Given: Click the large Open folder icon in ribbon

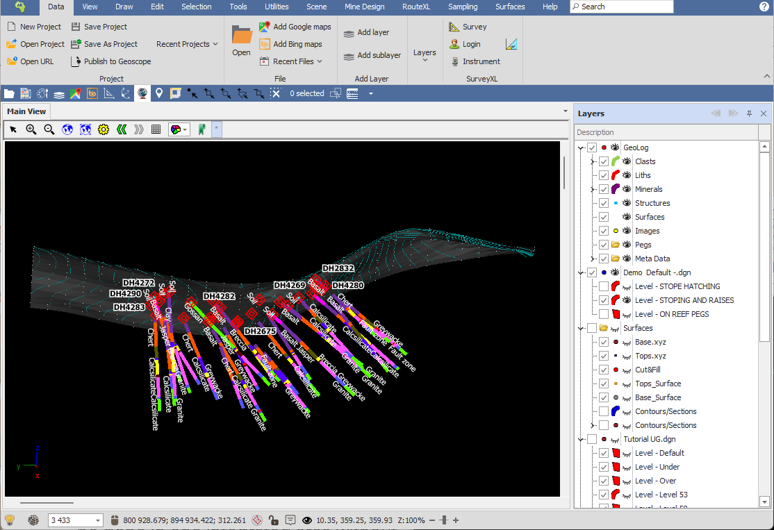Looking at the screenshot, I should click(x=241, y=36).
